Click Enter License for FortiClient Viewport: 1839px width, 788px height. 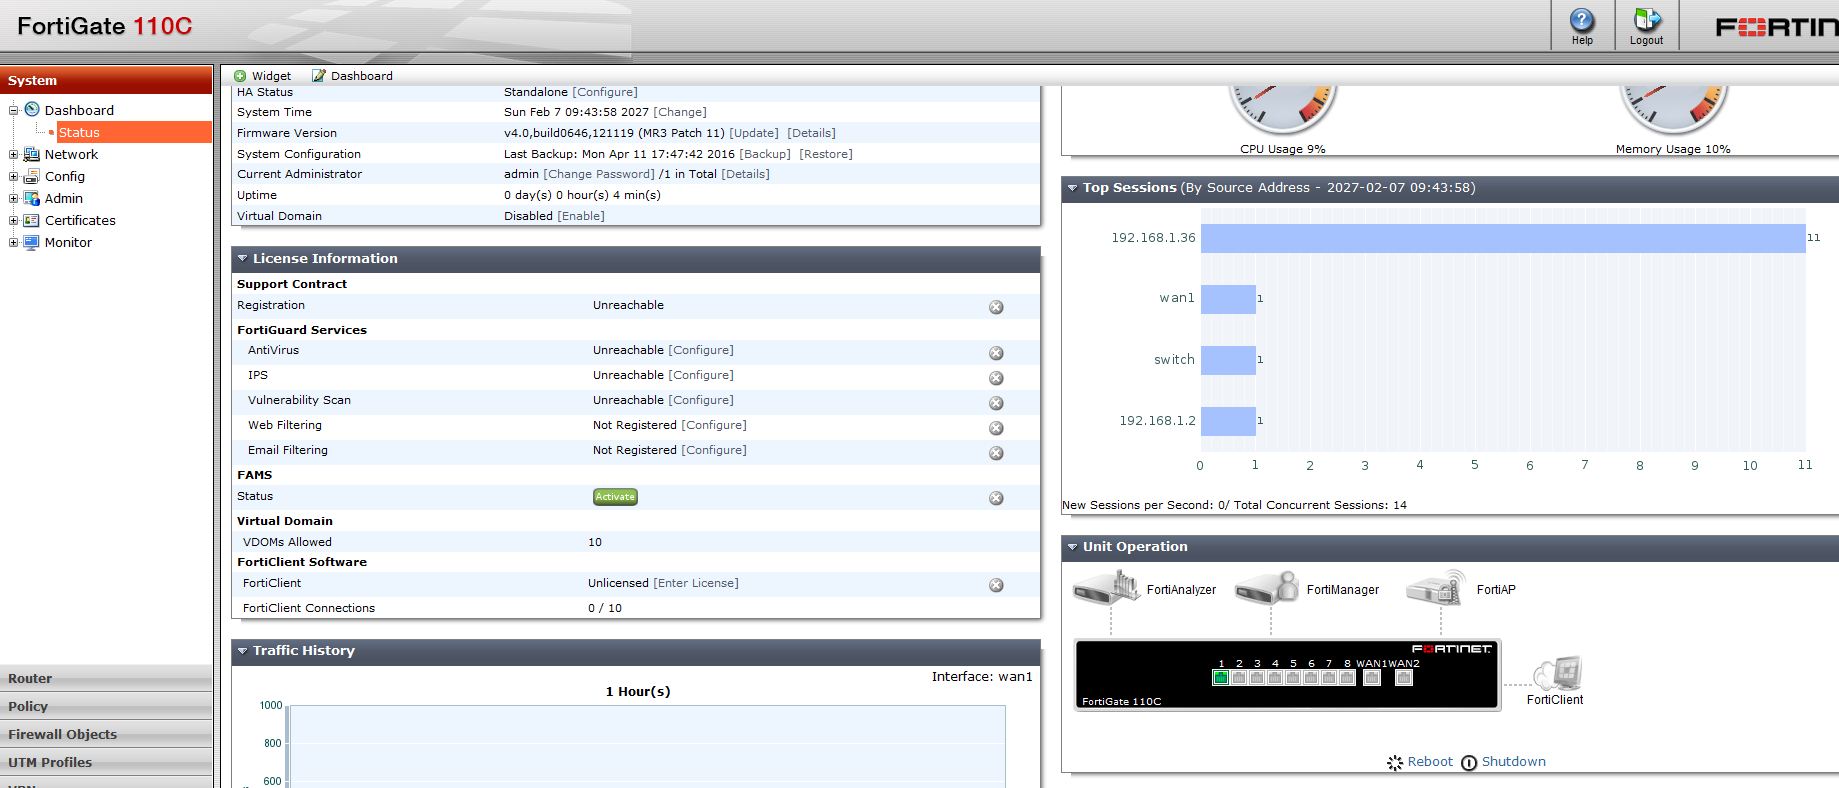696,583
